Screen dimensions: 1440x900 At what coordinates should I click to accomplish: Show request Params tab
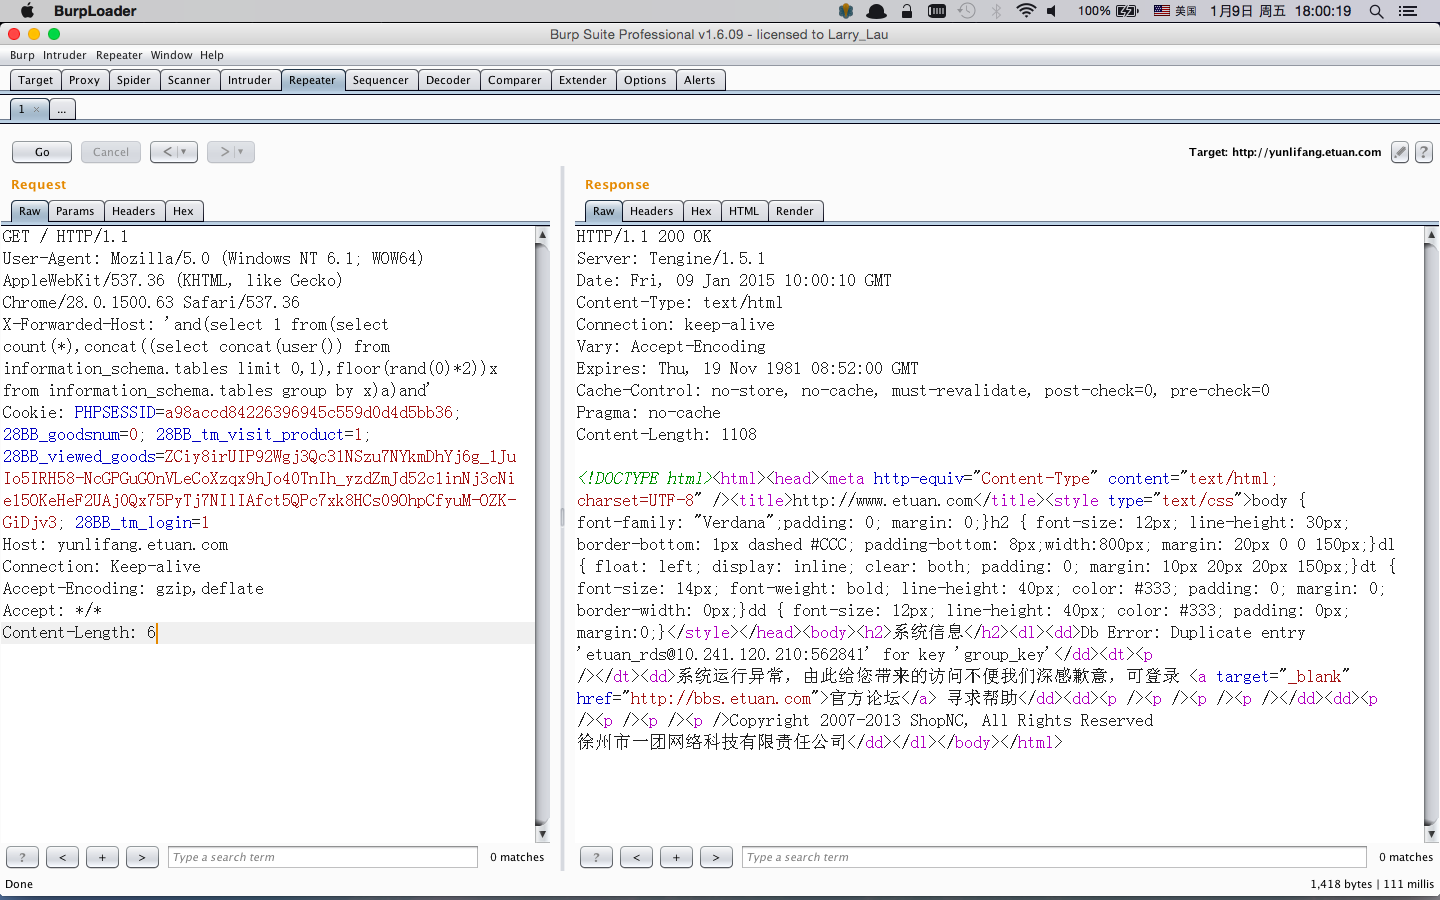[x=75, y=211]
